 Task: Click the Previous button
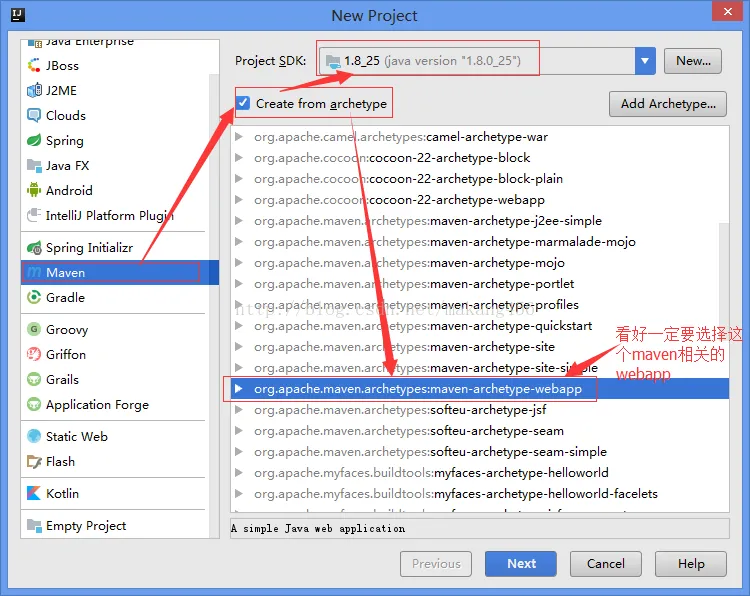pos(436,563)
